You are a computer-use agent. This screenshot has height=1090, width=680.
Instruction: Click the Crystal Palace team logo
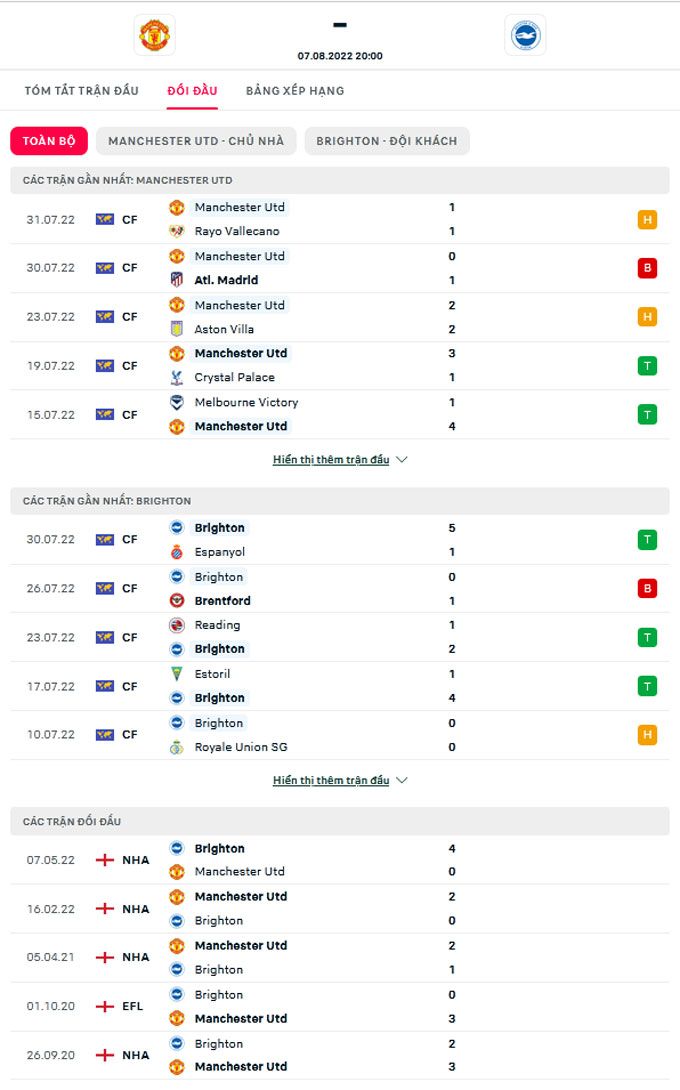coord(177,377)
